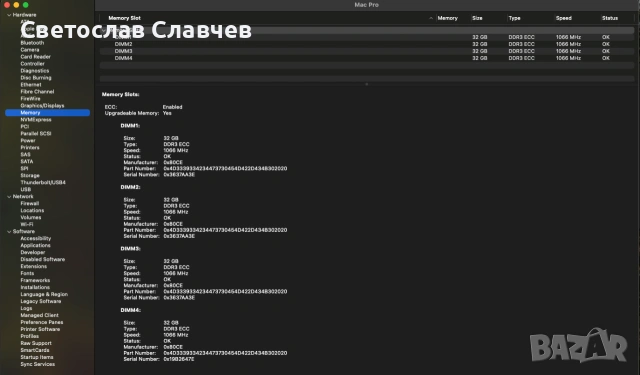Show Fonts information
The height and width of the screenshot is (375, 640).
coord(27,273)
